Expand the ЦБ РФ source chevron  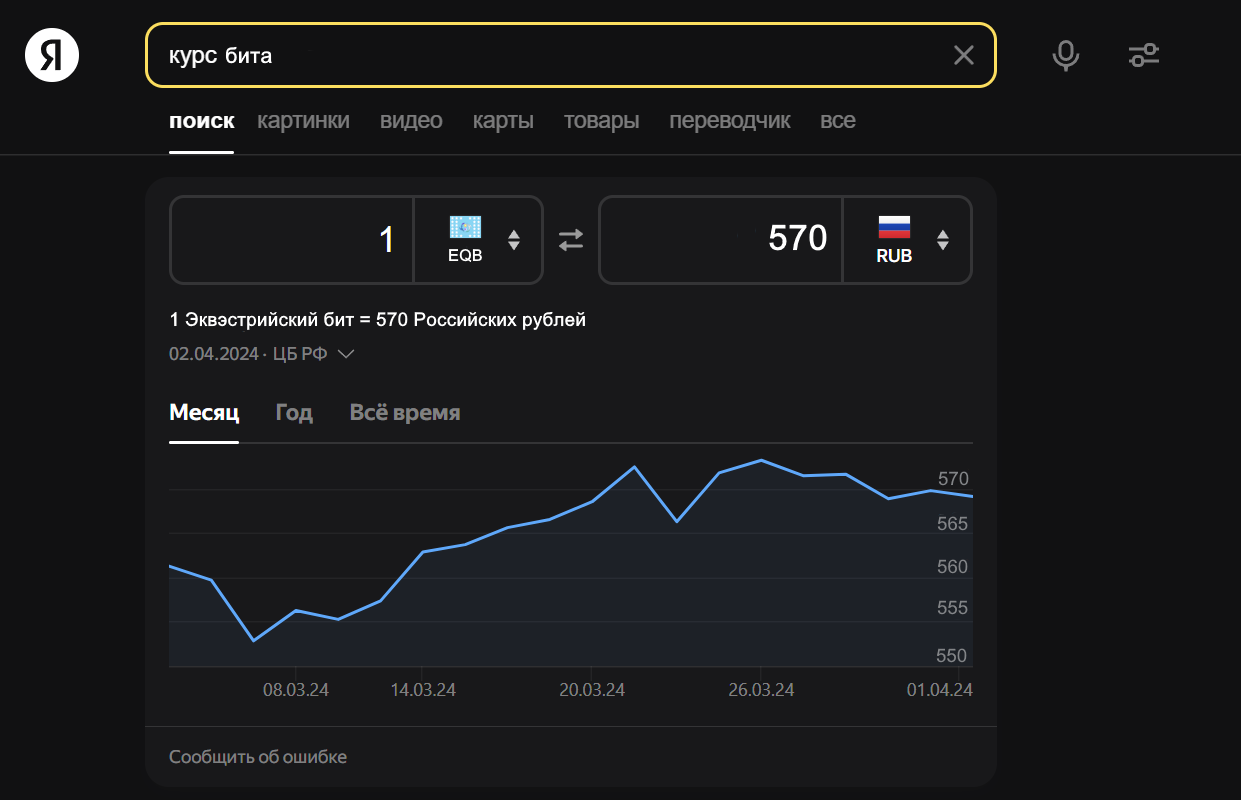[346, 354]
